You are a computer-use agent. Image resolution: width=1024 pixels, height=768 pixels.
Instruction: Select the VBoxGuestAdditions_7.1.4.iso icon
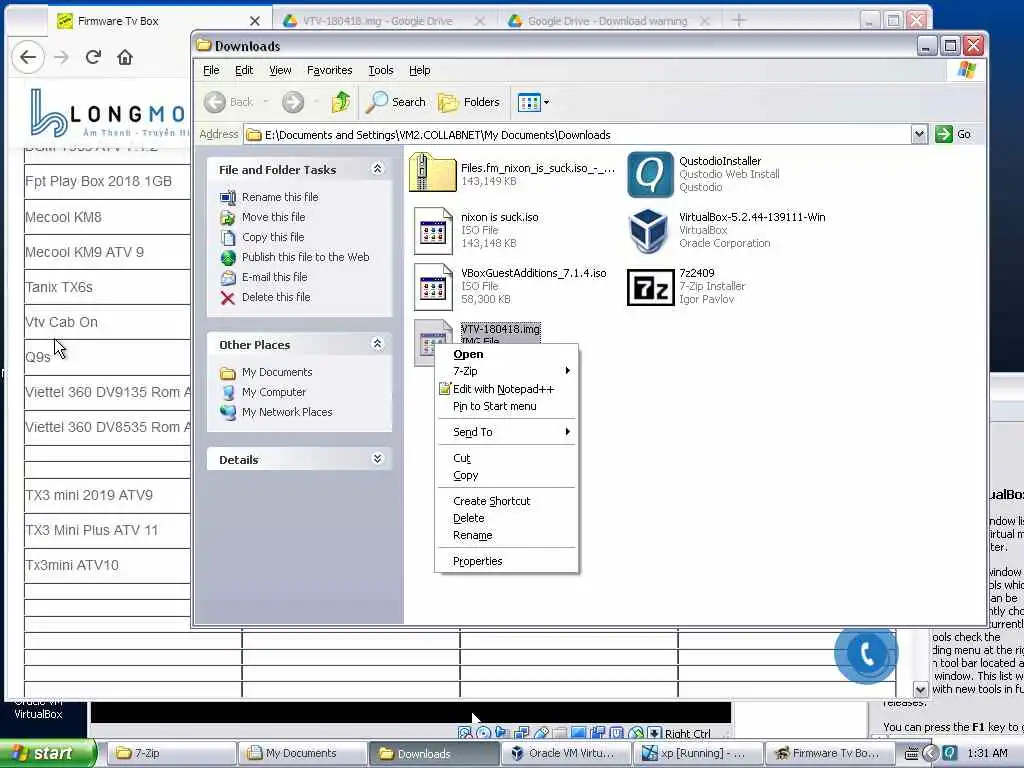[x=432, y=286]
